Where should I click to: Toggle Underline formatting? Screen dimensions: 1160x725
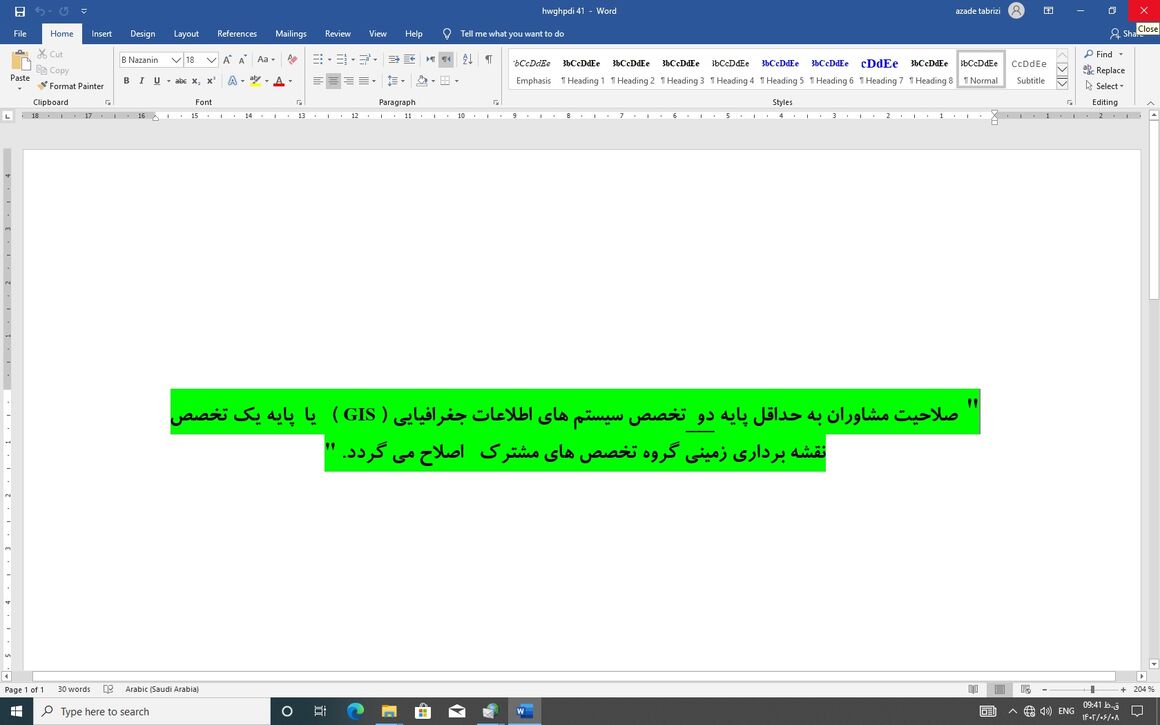click(157, 81)
